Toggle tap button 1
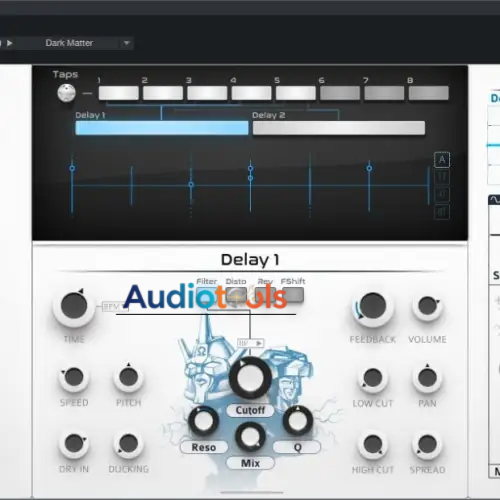The height and width of the screenshot is (500, 500). click(119, 93)
